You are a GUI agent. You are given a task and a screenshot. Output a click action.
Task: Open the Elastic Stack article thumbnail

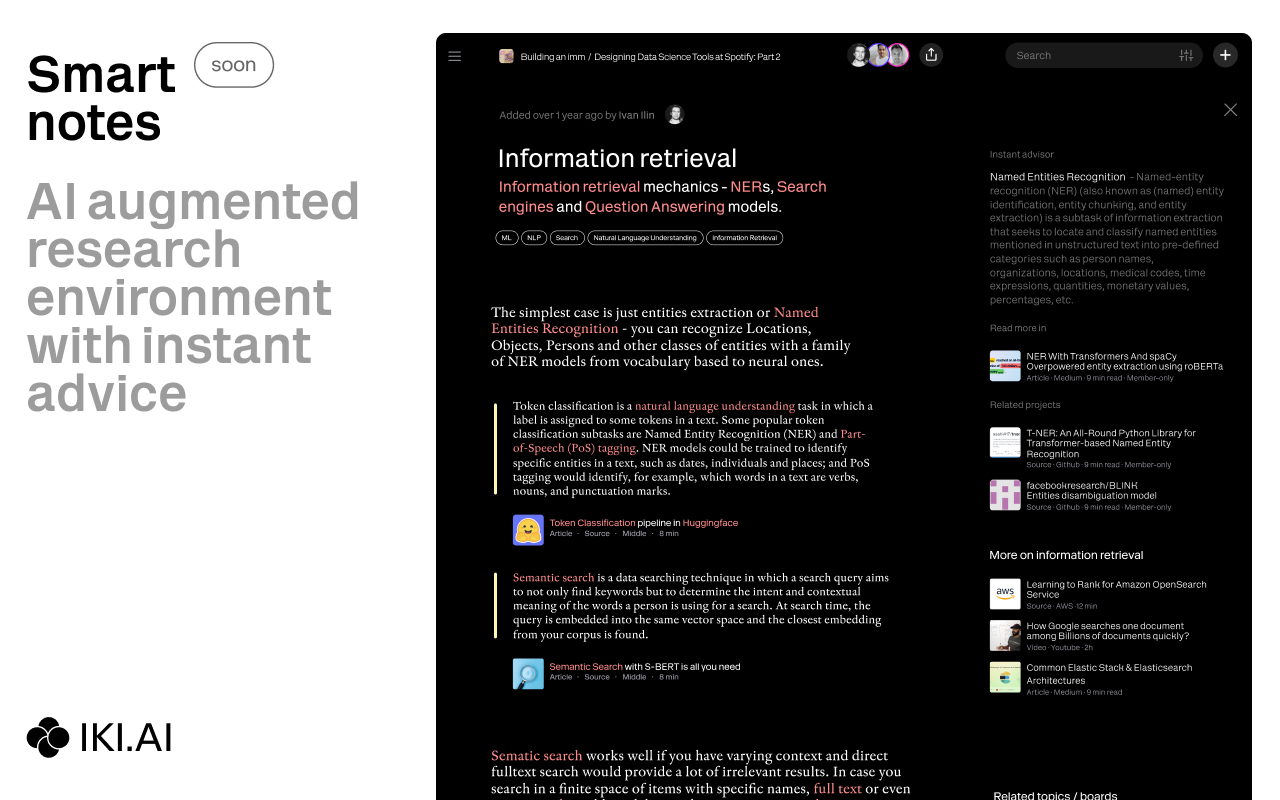[x=1005, y=677]
